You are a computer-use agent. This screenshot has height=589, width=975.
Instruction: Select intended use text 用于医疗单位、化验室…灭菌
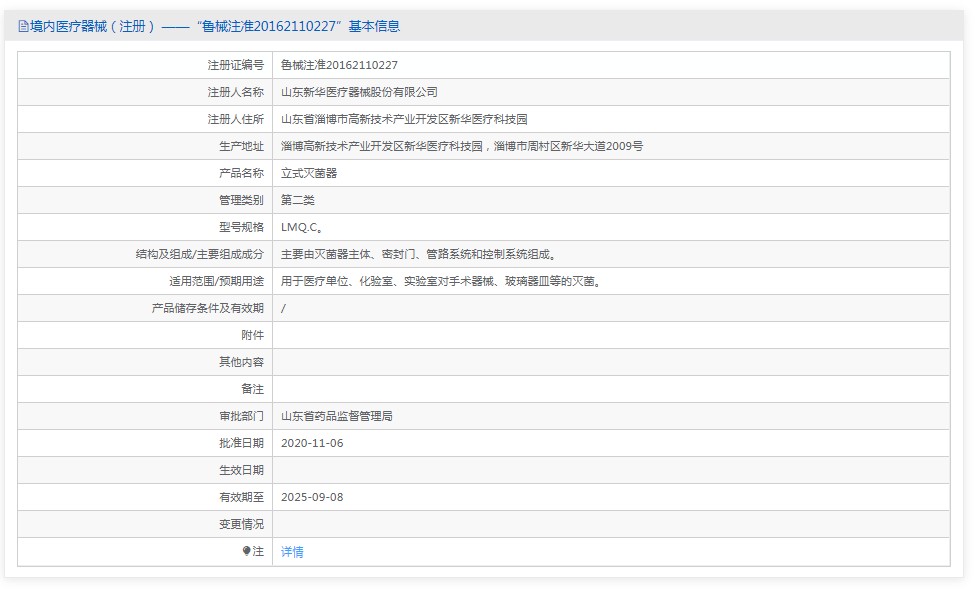441,282
